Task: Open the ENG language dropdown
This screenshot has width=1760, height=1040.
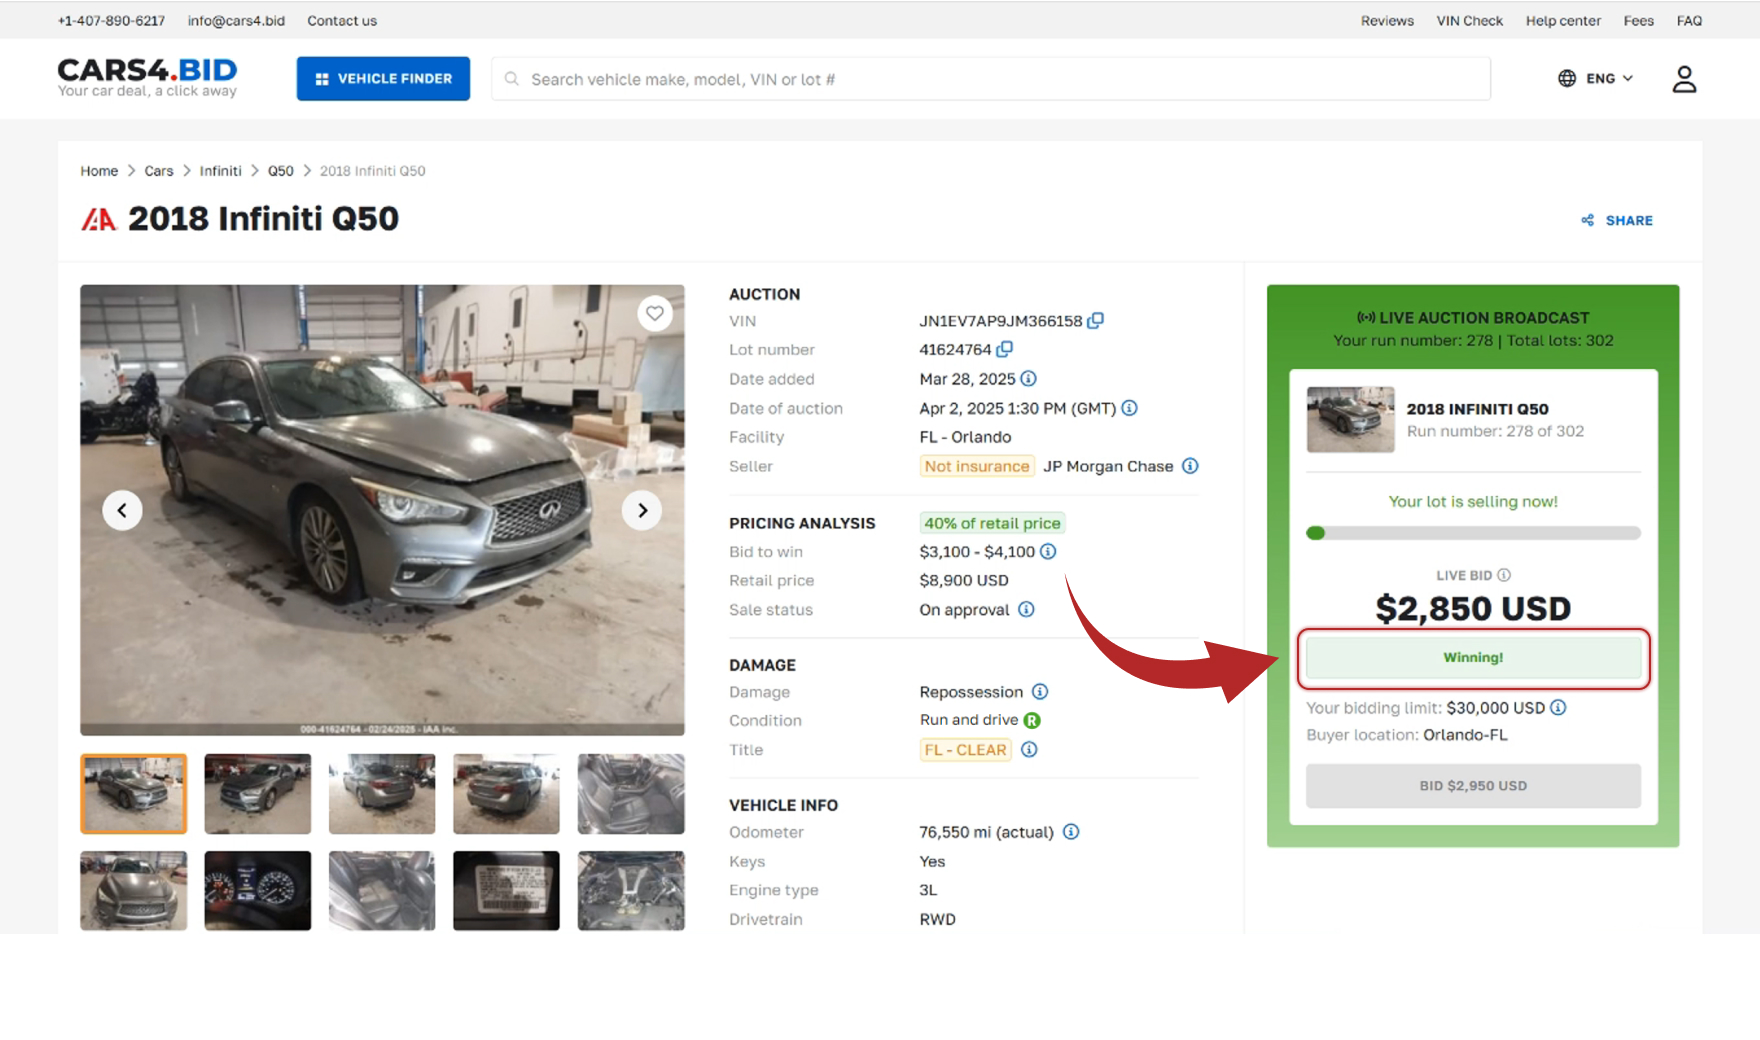Action: click(1596, 78)
